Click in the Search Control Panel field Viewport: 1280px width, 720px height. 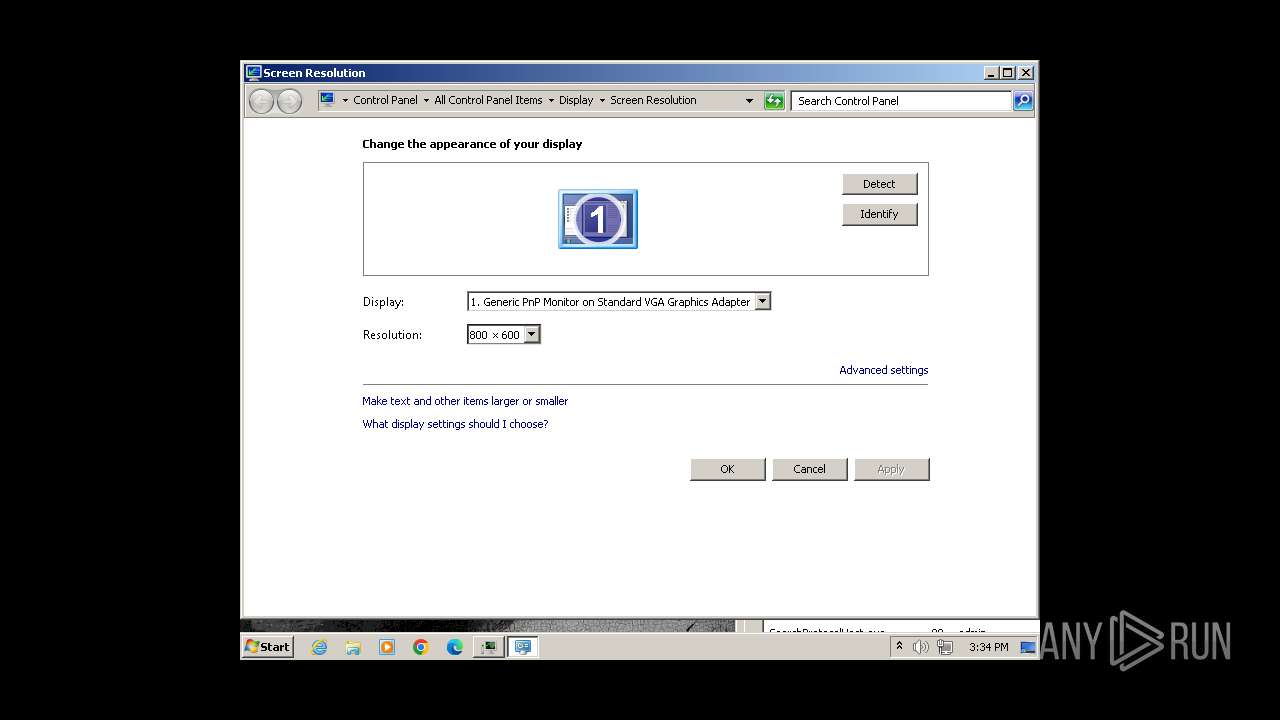point(901,101)
